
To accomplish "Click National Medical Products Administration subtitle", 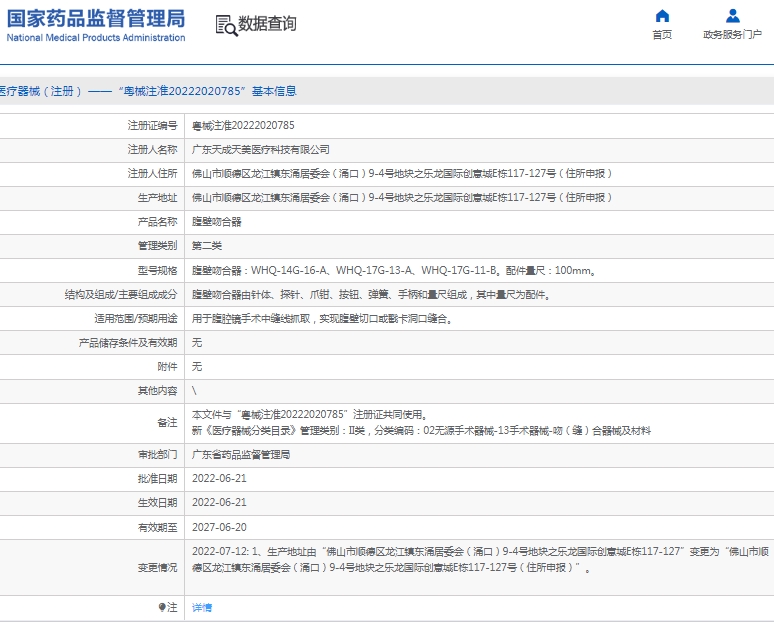I will 96,38.
